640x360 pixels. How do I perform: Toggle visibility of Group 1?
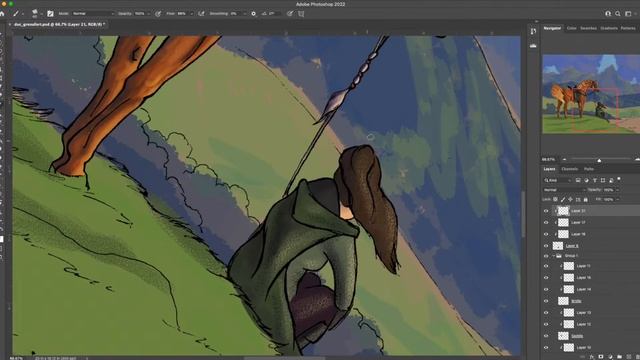(x=546, y=256)
